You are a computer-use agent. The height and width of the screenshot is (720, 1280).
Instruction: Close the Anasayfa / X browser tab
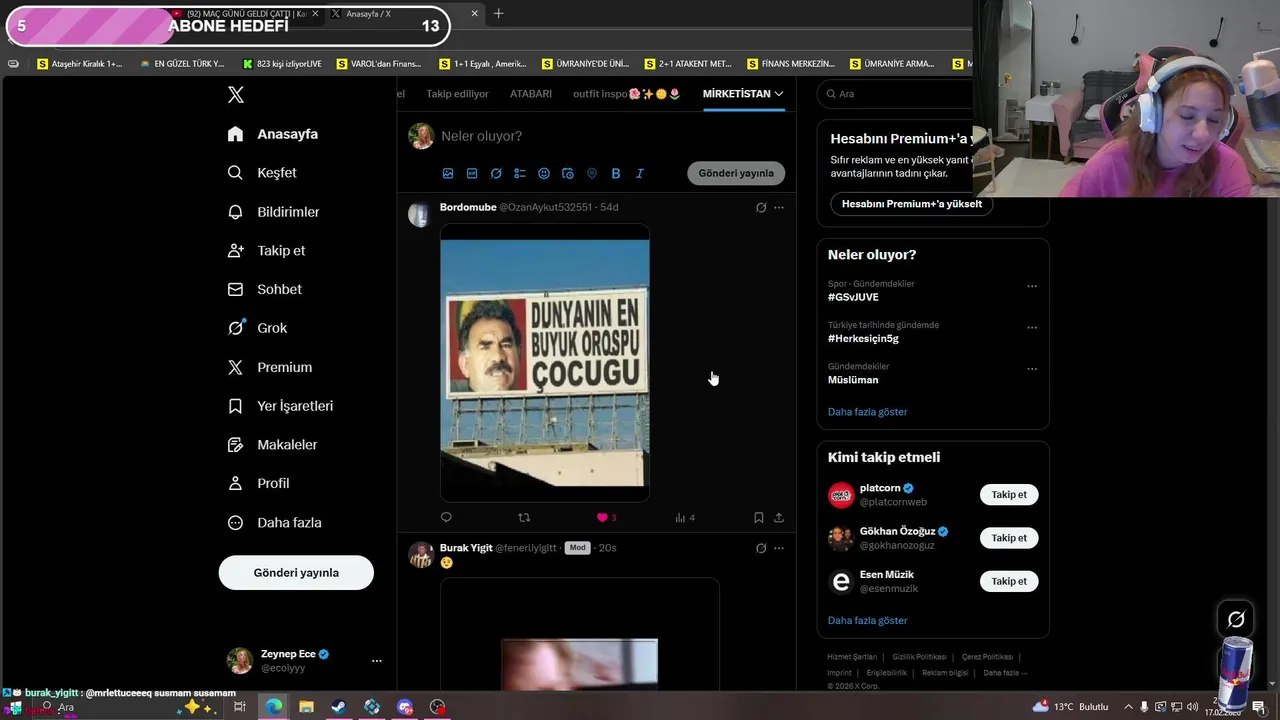coord(474,14)
